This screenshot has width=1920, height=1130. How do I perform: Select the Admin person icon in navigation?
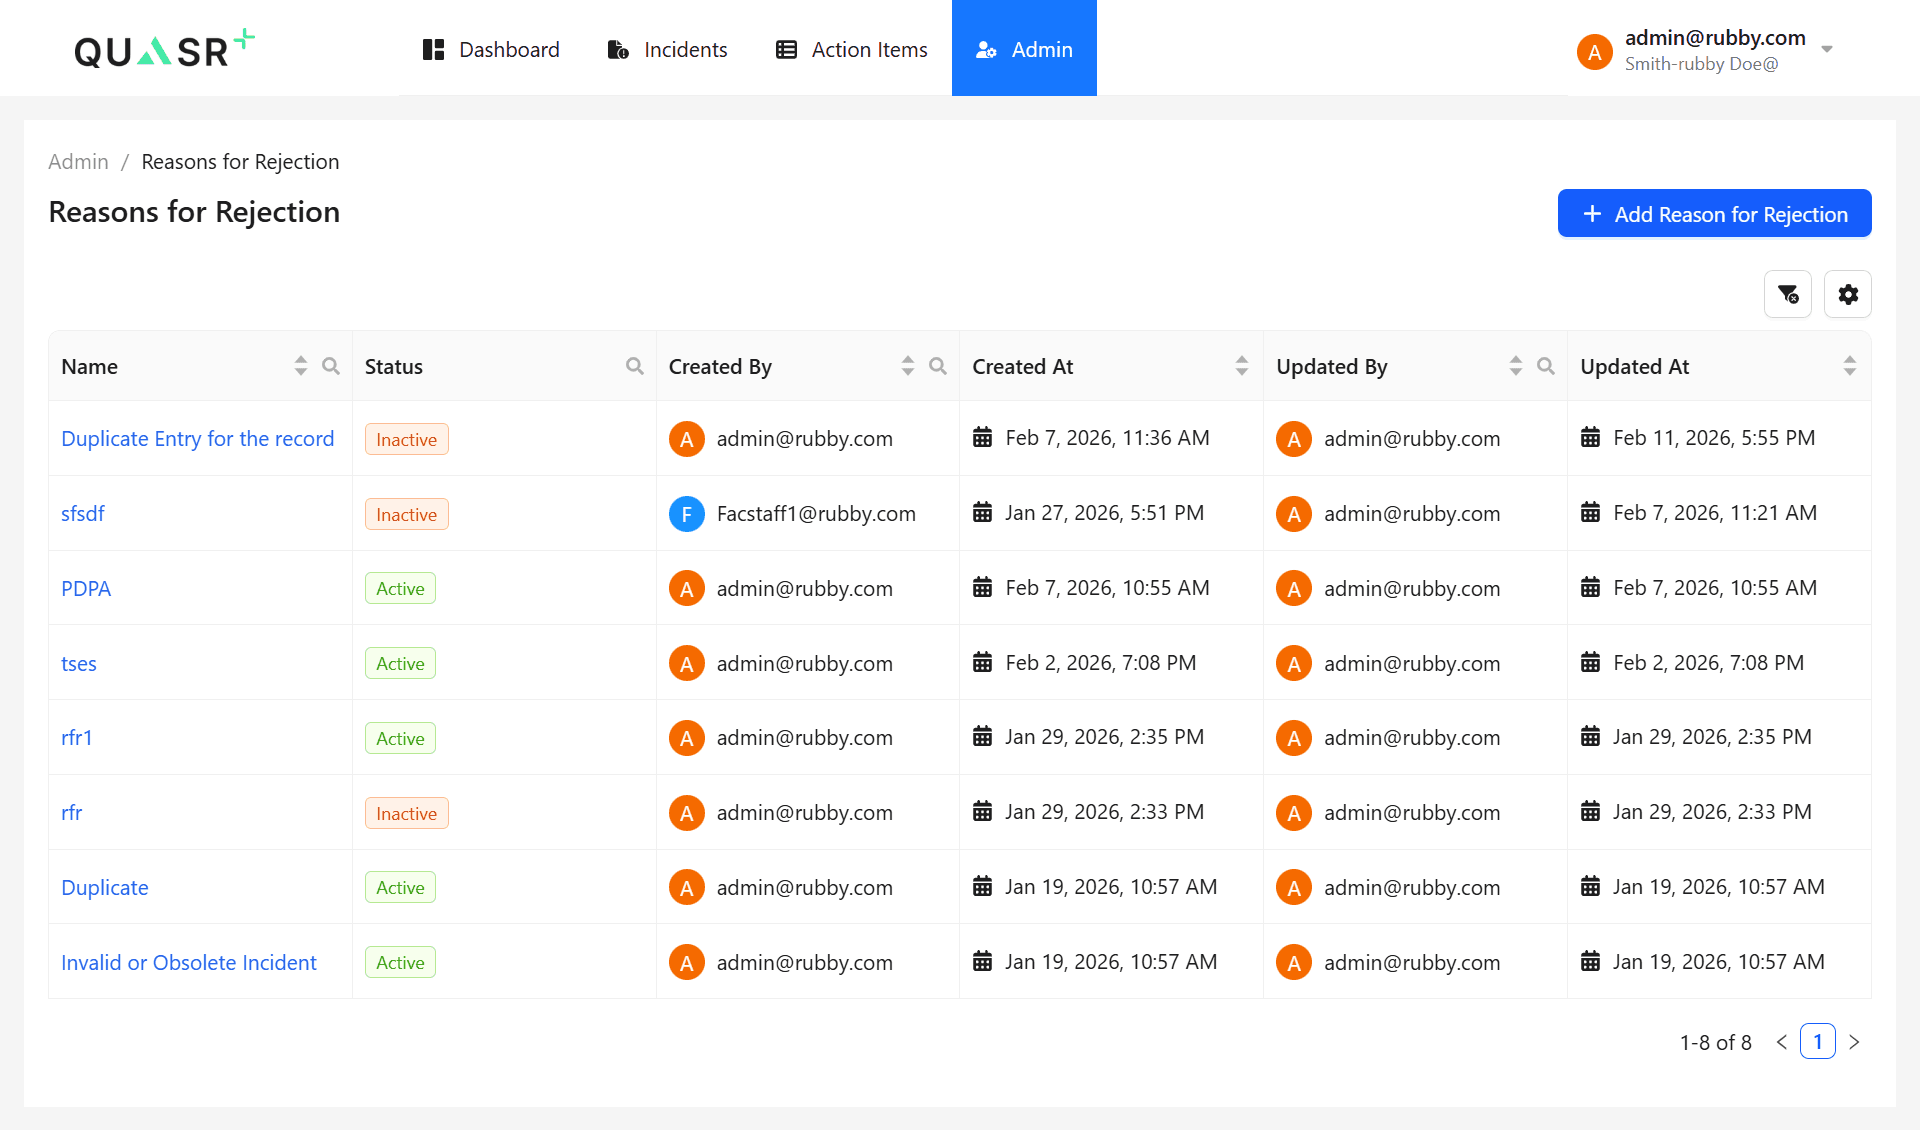[986, 48]
